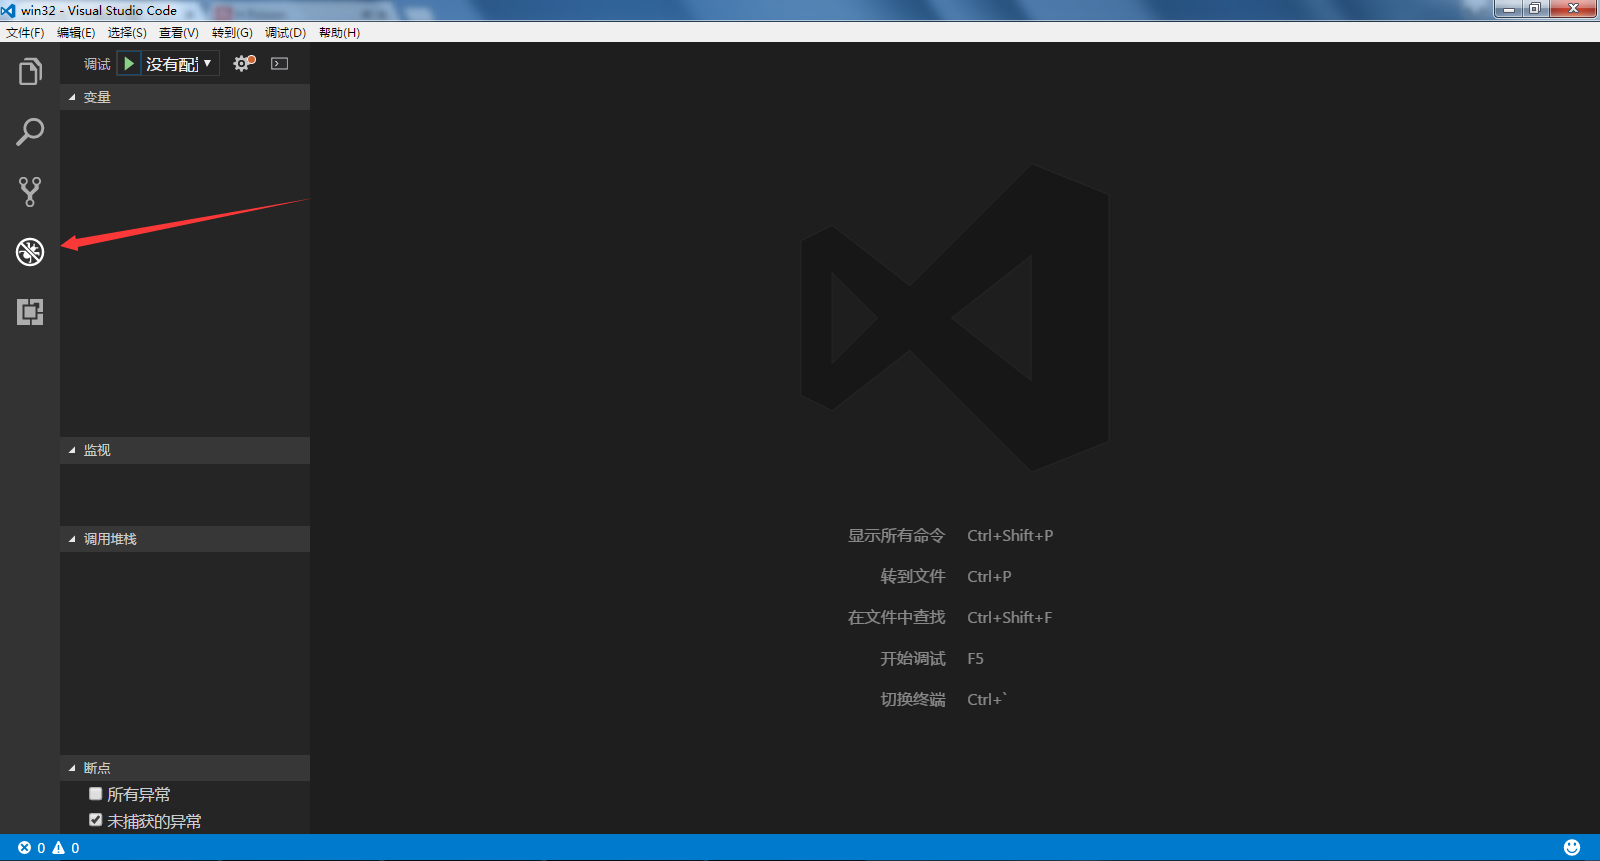
Task: Click the Ctrl+` shortcut text
Action: point(987,700)
